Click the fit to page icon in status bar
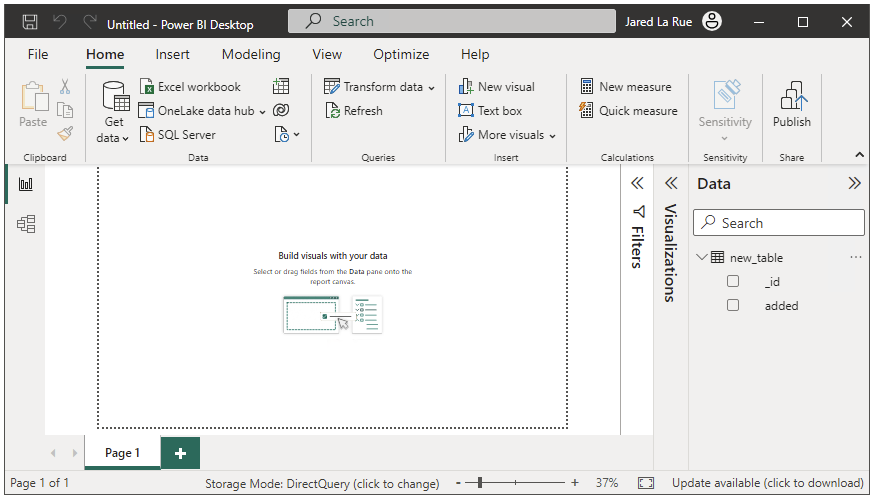Image resolution: width=877 pixels, height=498 pixels. tap(645, 483)
